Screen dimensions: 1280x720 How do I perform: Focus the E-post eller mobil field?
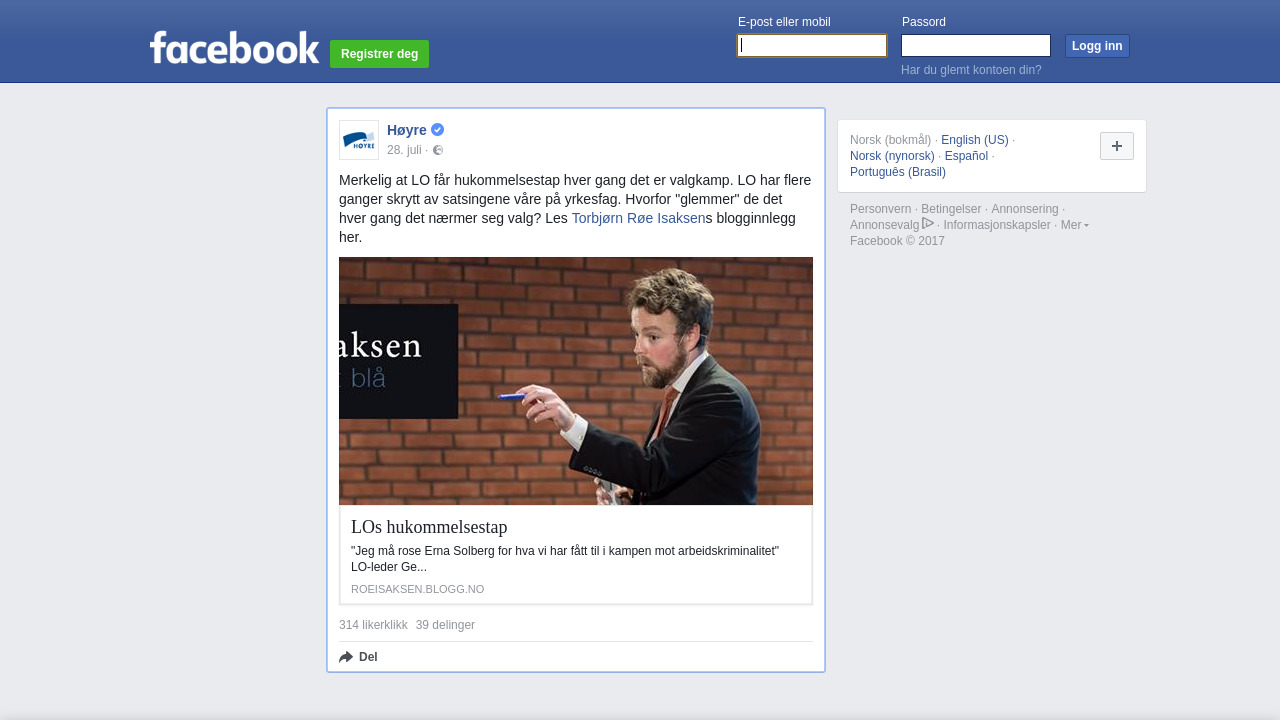812,46
